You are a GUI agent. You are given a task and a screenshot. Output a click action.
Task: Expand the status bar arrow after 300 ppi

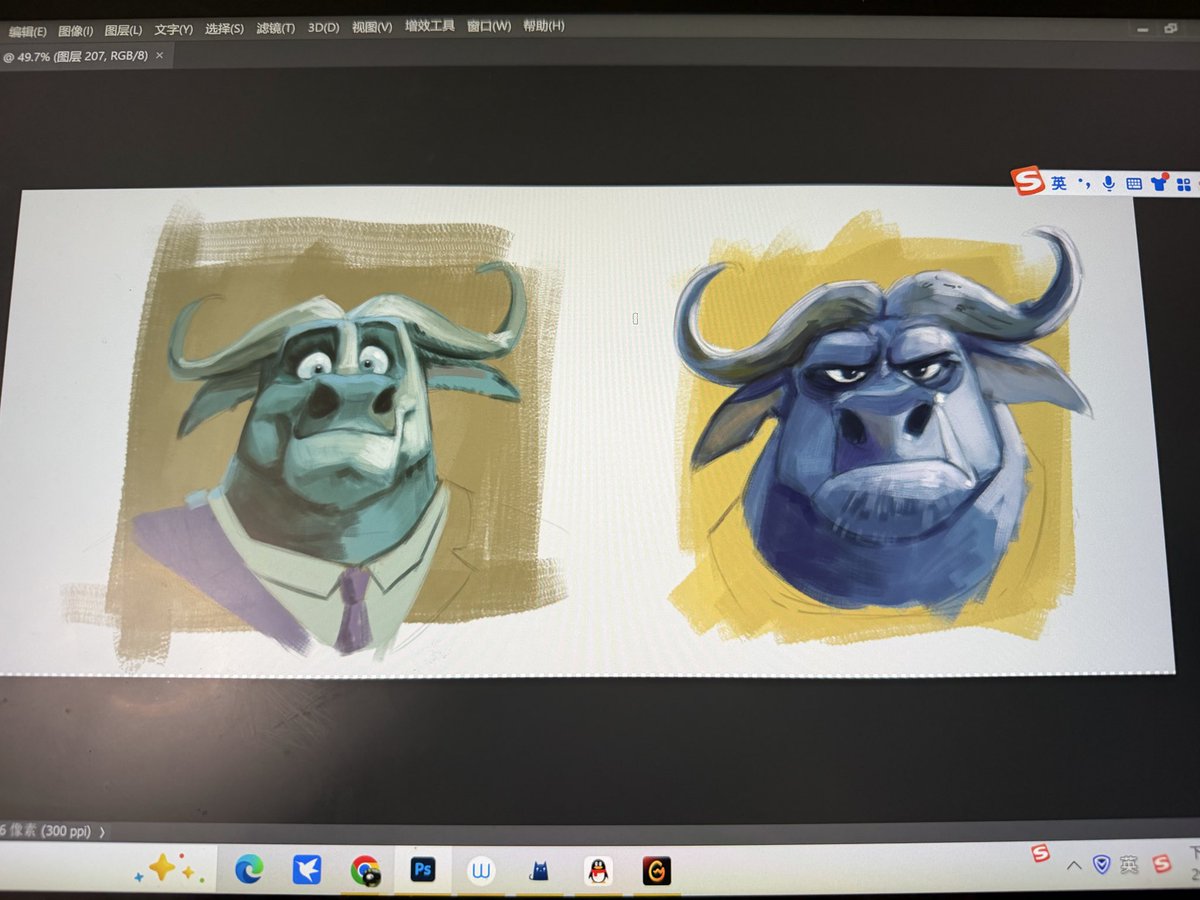tap(102, 831)
